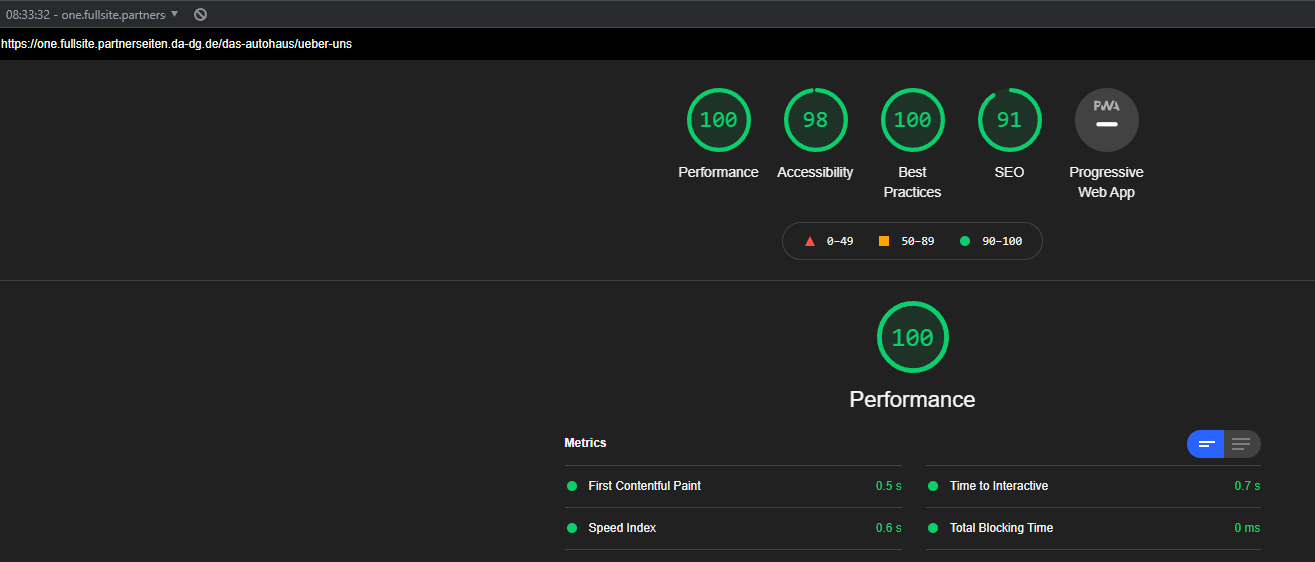Click the clear all reports icon

pyautogui.click(x=200, y=14)
